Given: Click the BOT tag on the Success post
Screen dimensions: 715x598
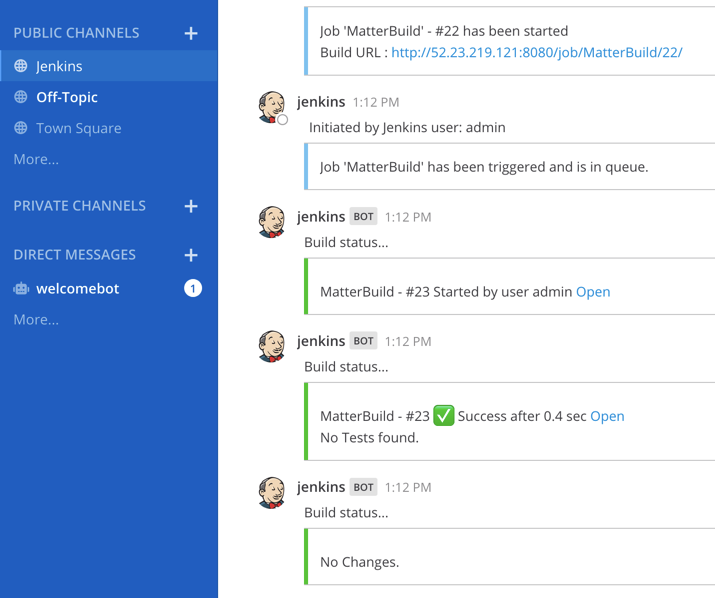Looking at the screenshot, I should click(x=363, y=341).
